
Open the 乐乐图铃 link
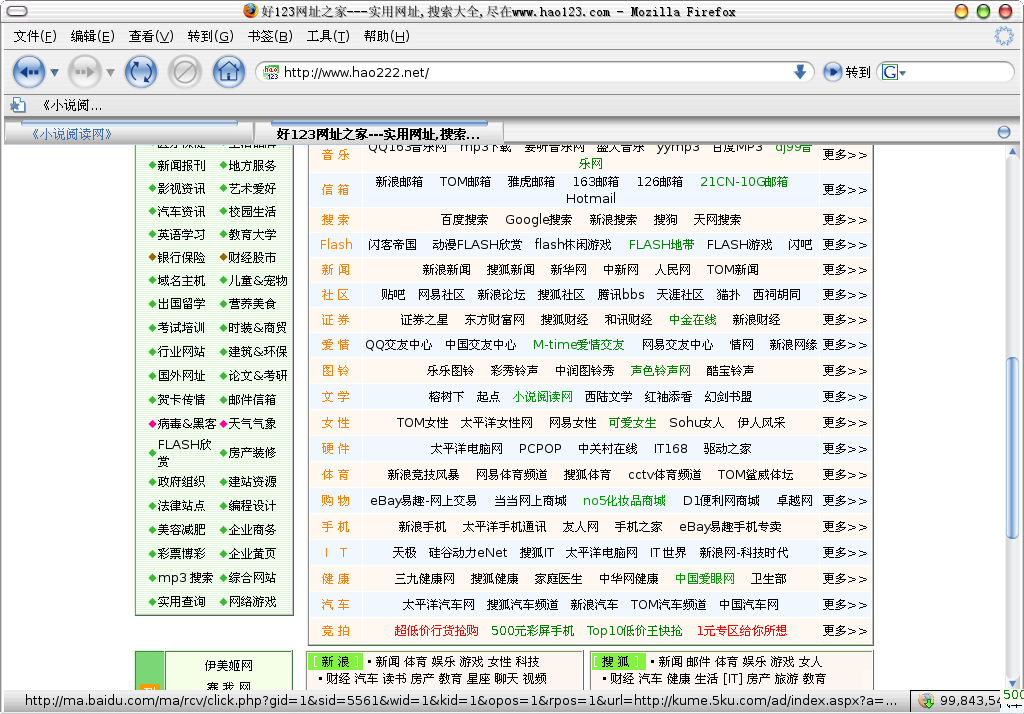450,370
